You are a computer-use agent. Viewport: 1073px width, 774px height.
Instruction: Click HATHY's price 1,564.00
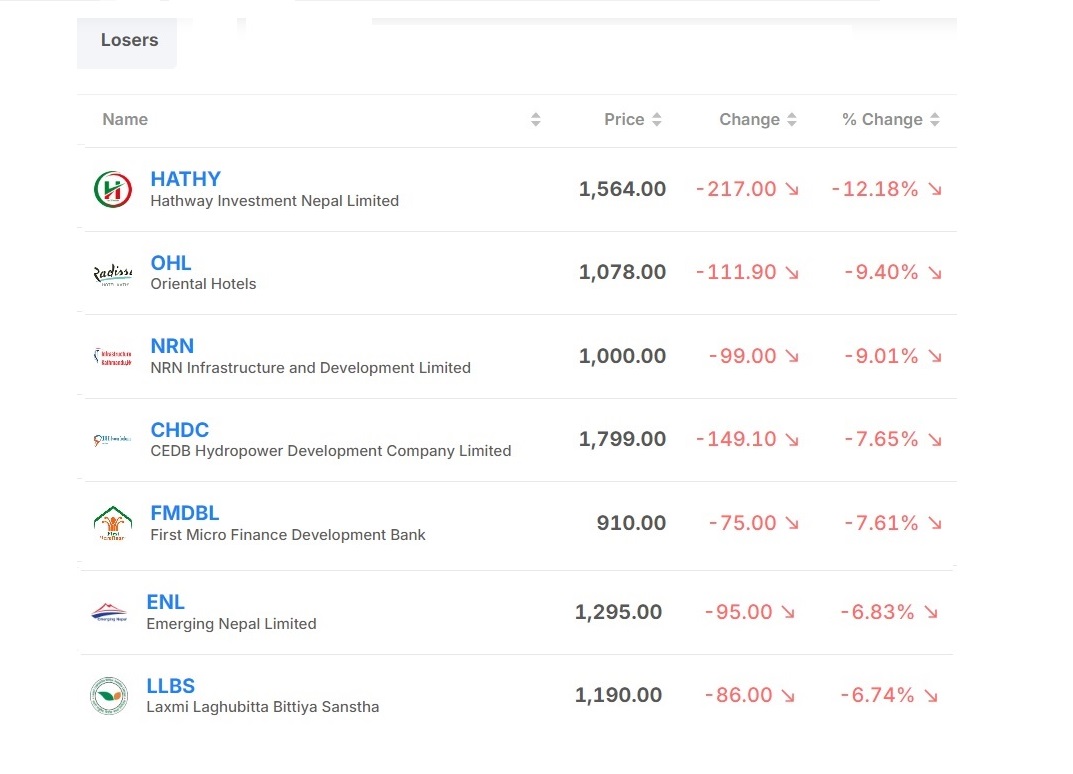[x=622, y=189]
